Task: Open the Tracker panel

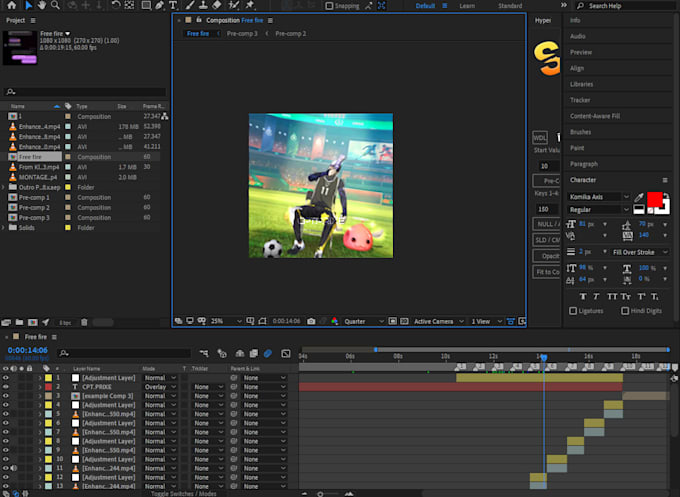Action: (580, 100)
